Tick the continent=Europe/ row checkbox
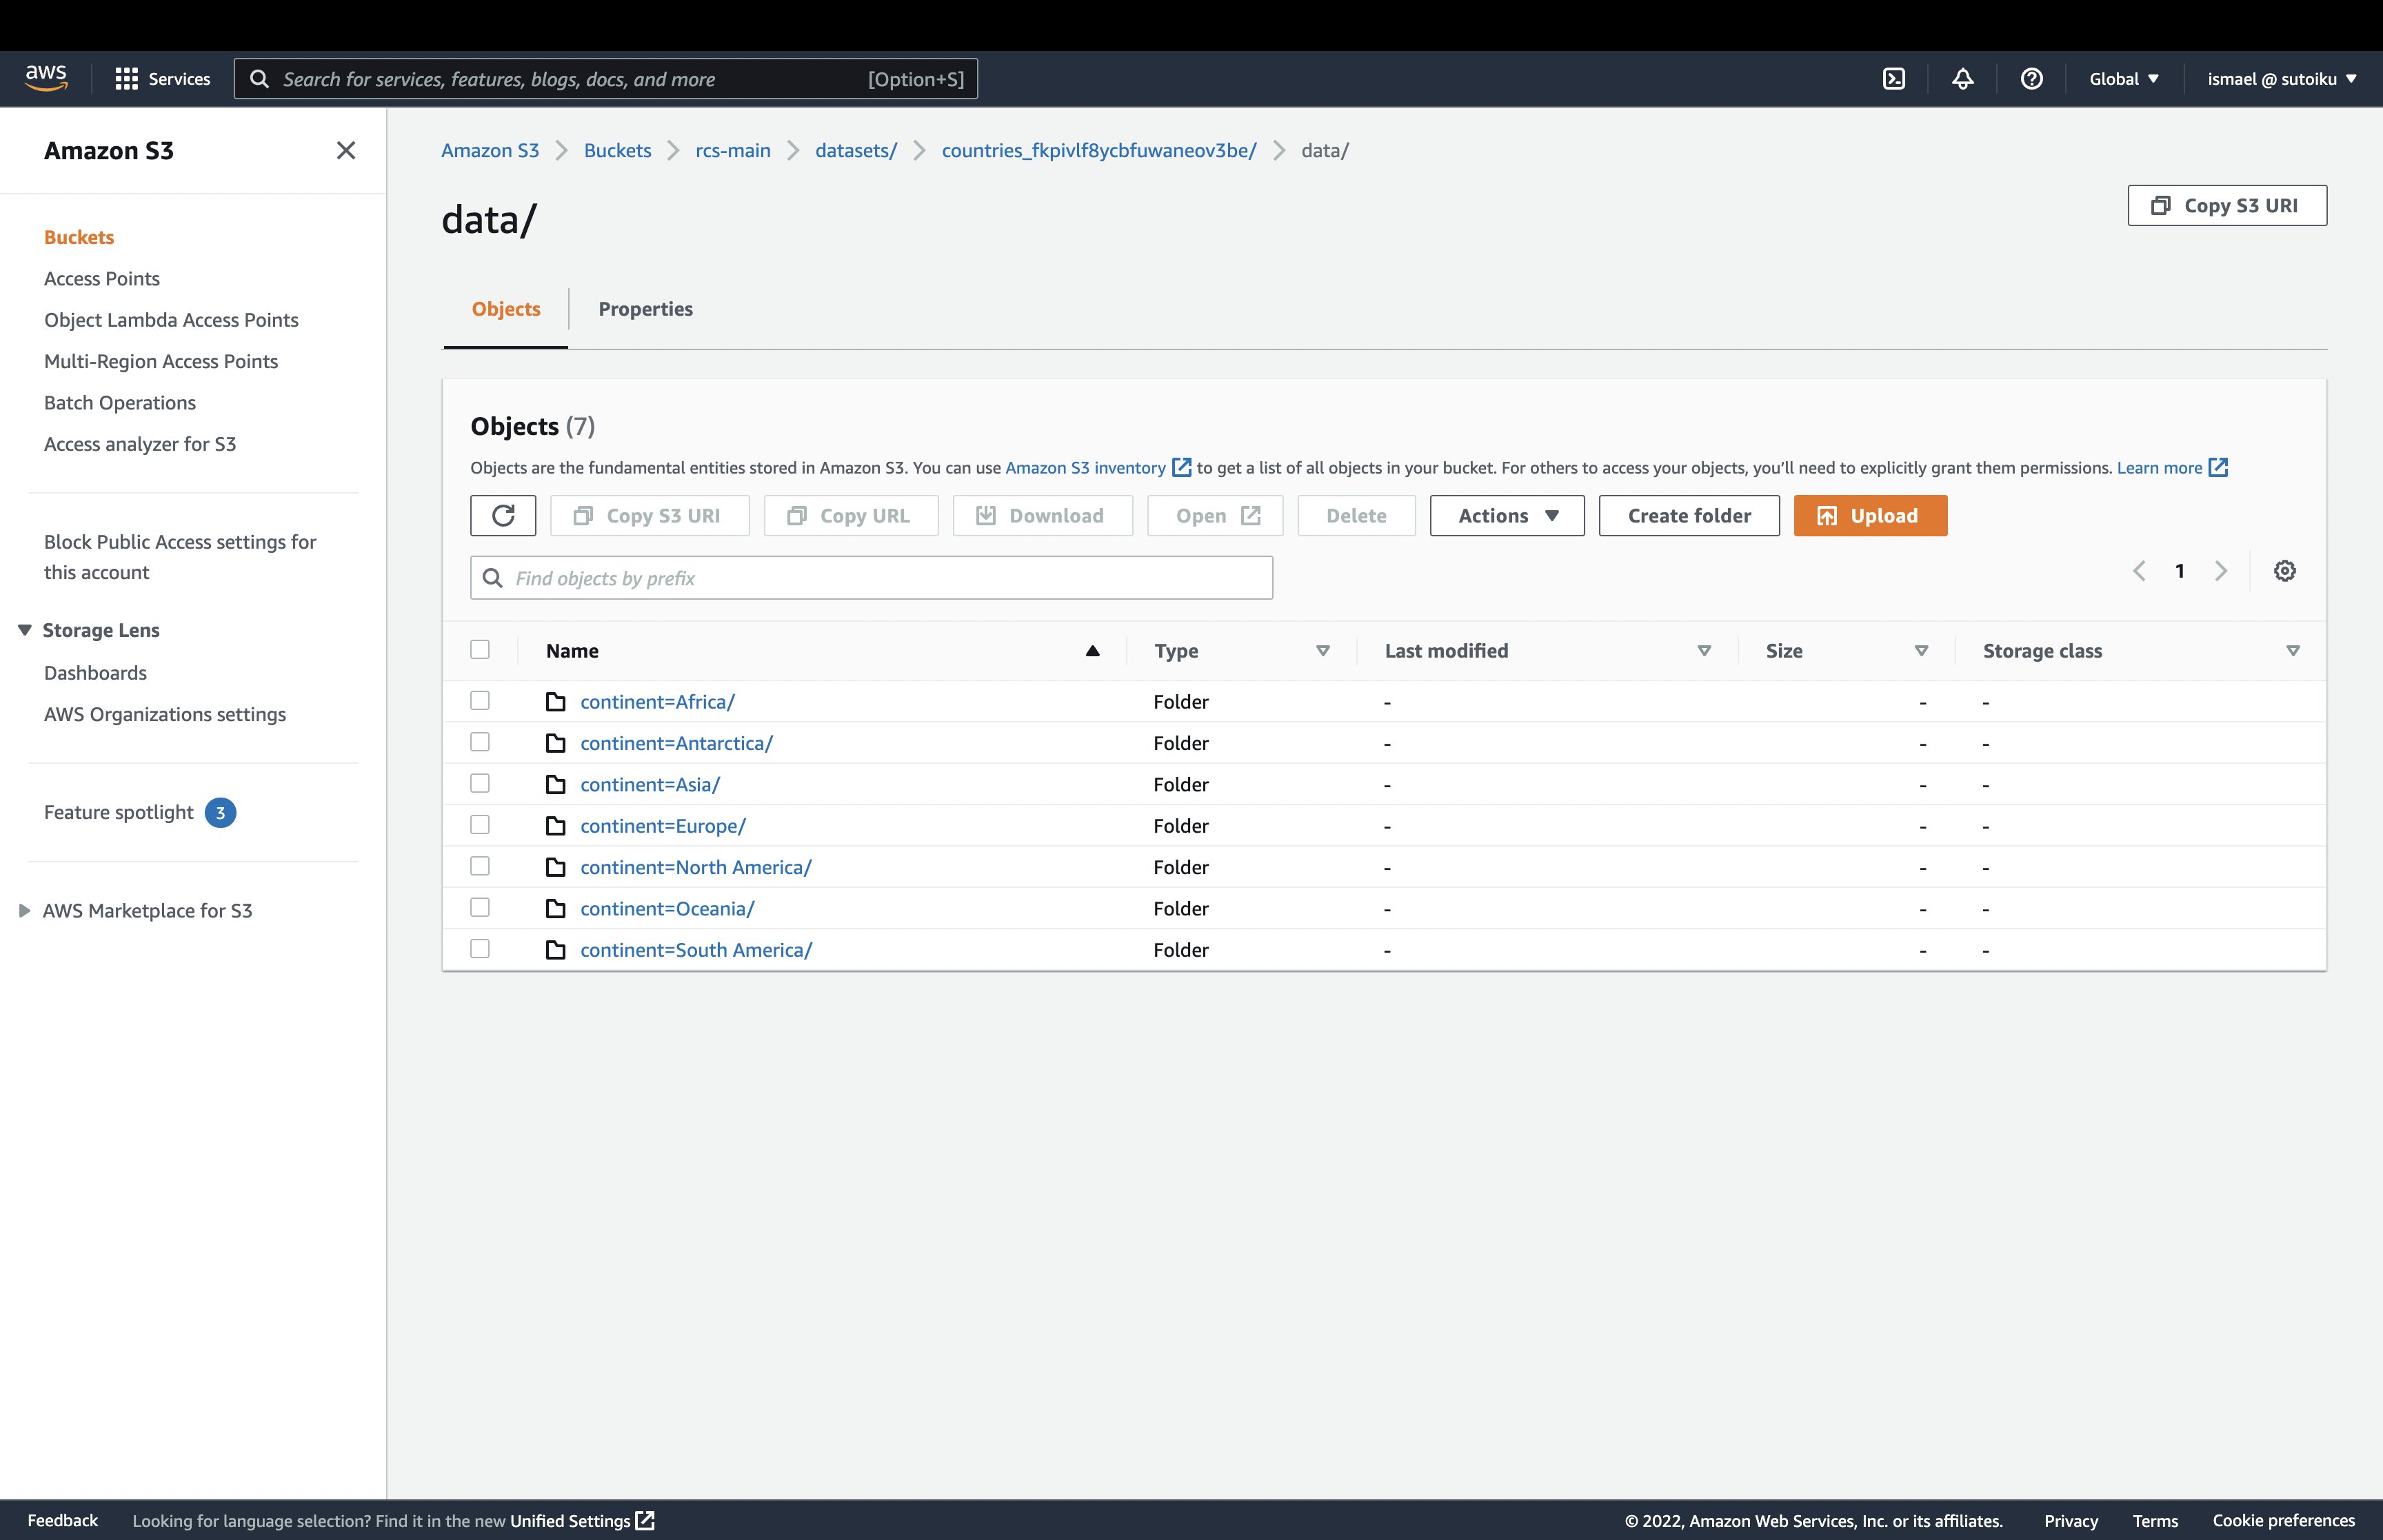Screen dimensions: 2383x1540 click(480, 825)
